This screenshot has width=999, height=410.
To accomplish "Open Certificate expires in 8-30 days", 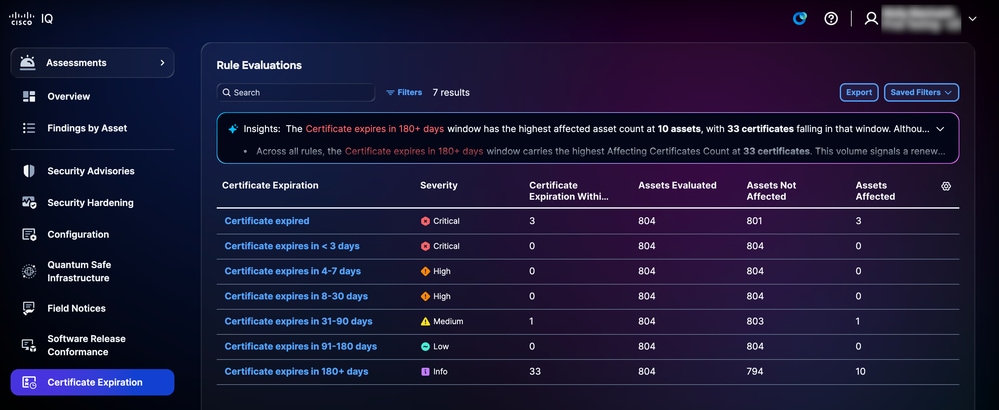I will (296, 296).
